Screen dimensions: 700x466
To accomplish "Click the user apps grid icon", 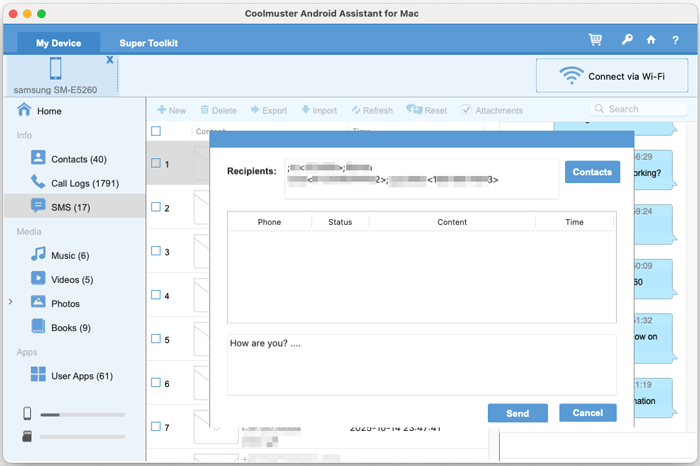I will (38, 374).
